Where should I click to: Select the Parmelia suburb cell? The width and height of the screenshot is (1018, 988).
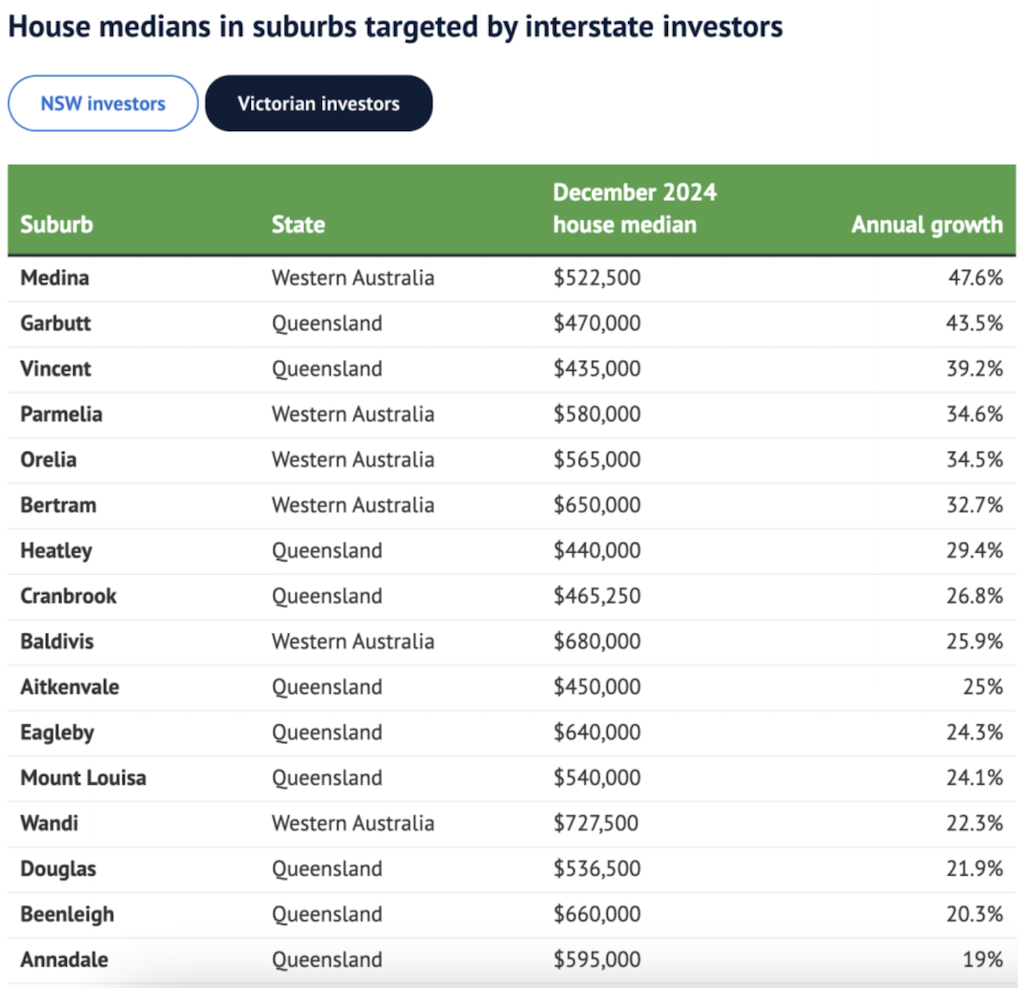(61, 414)
